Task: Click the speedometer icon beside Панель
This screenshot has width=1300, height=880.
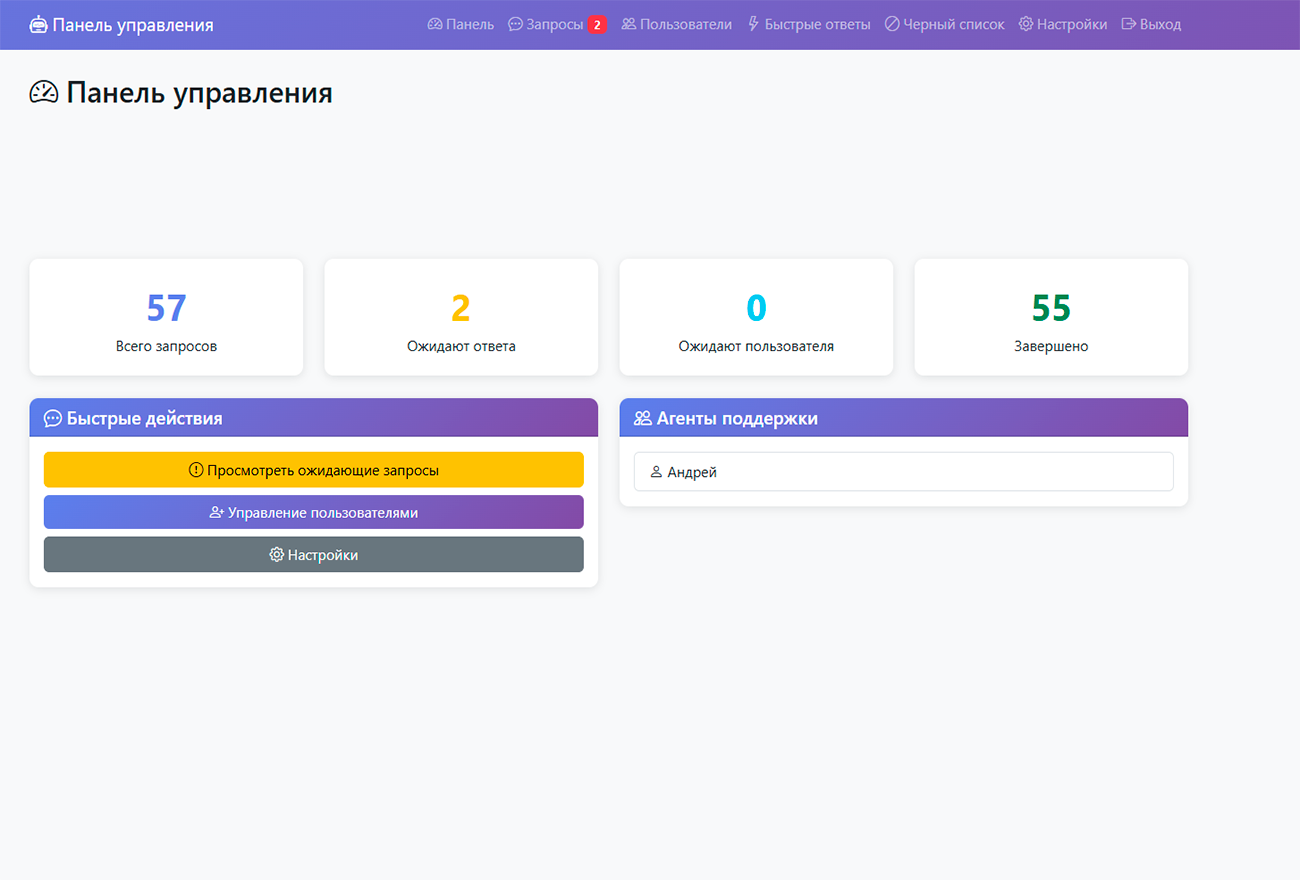Action: tap(435, 24)
